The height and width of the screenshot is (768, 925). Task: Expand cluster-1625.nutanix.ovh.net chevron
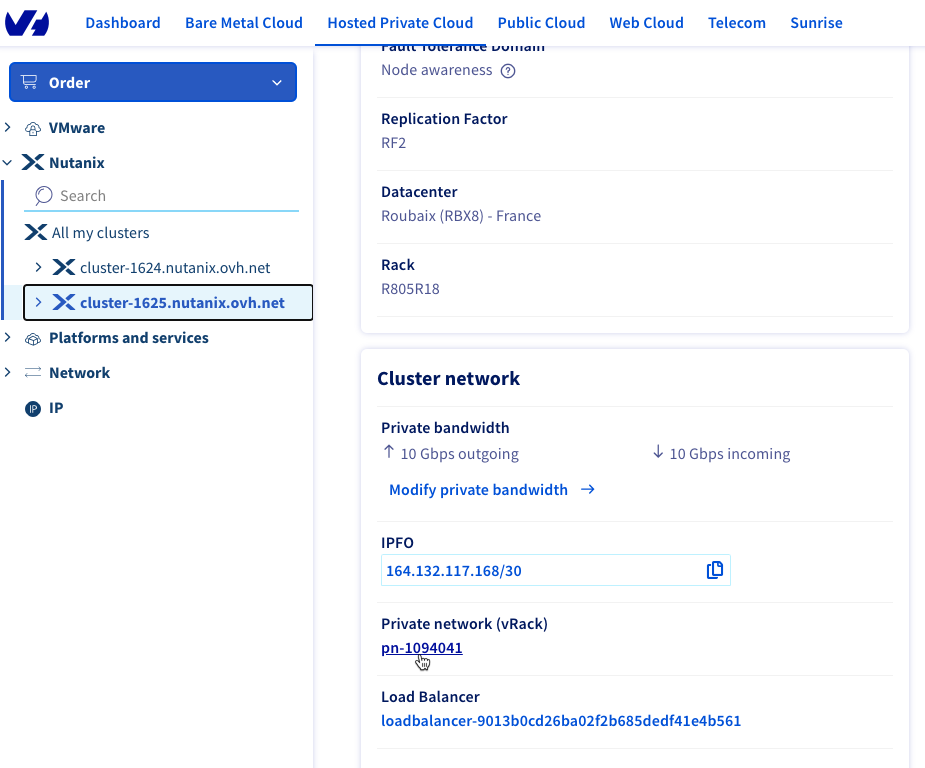[x=38, y=302]
